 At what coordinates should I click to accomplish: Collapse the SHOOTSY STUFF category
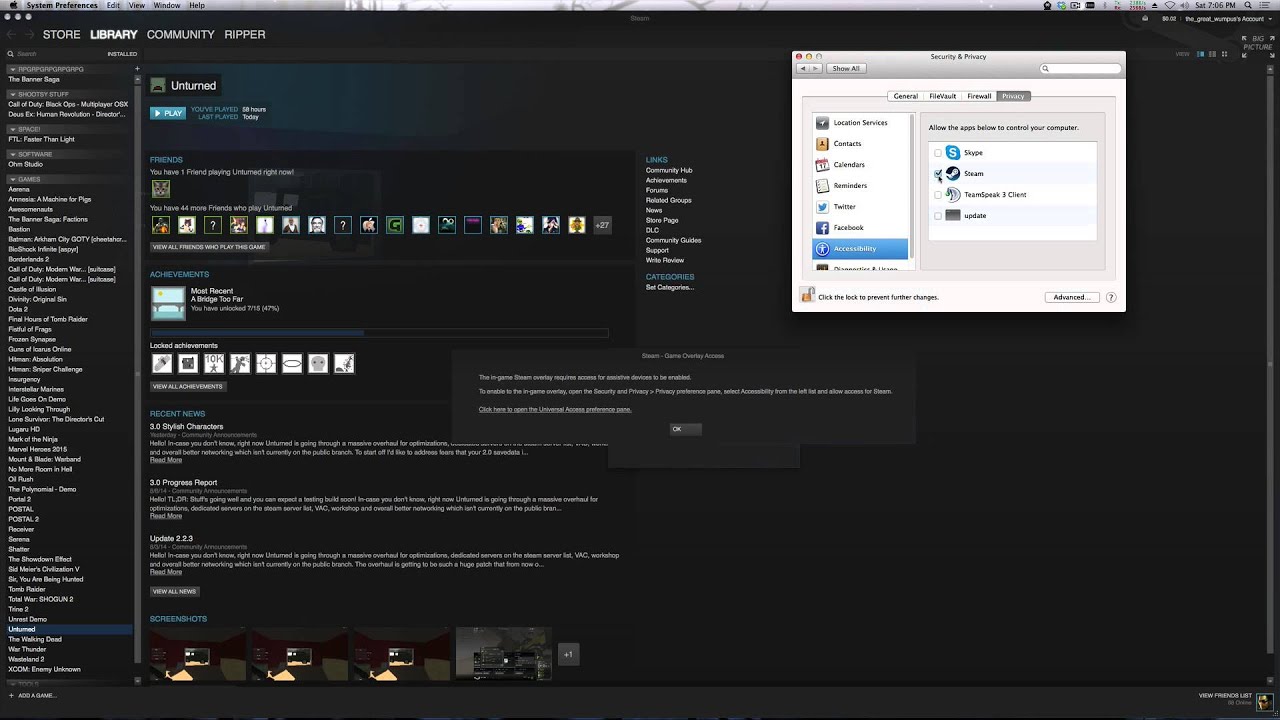pyautogui.click(x=12, y=94)
